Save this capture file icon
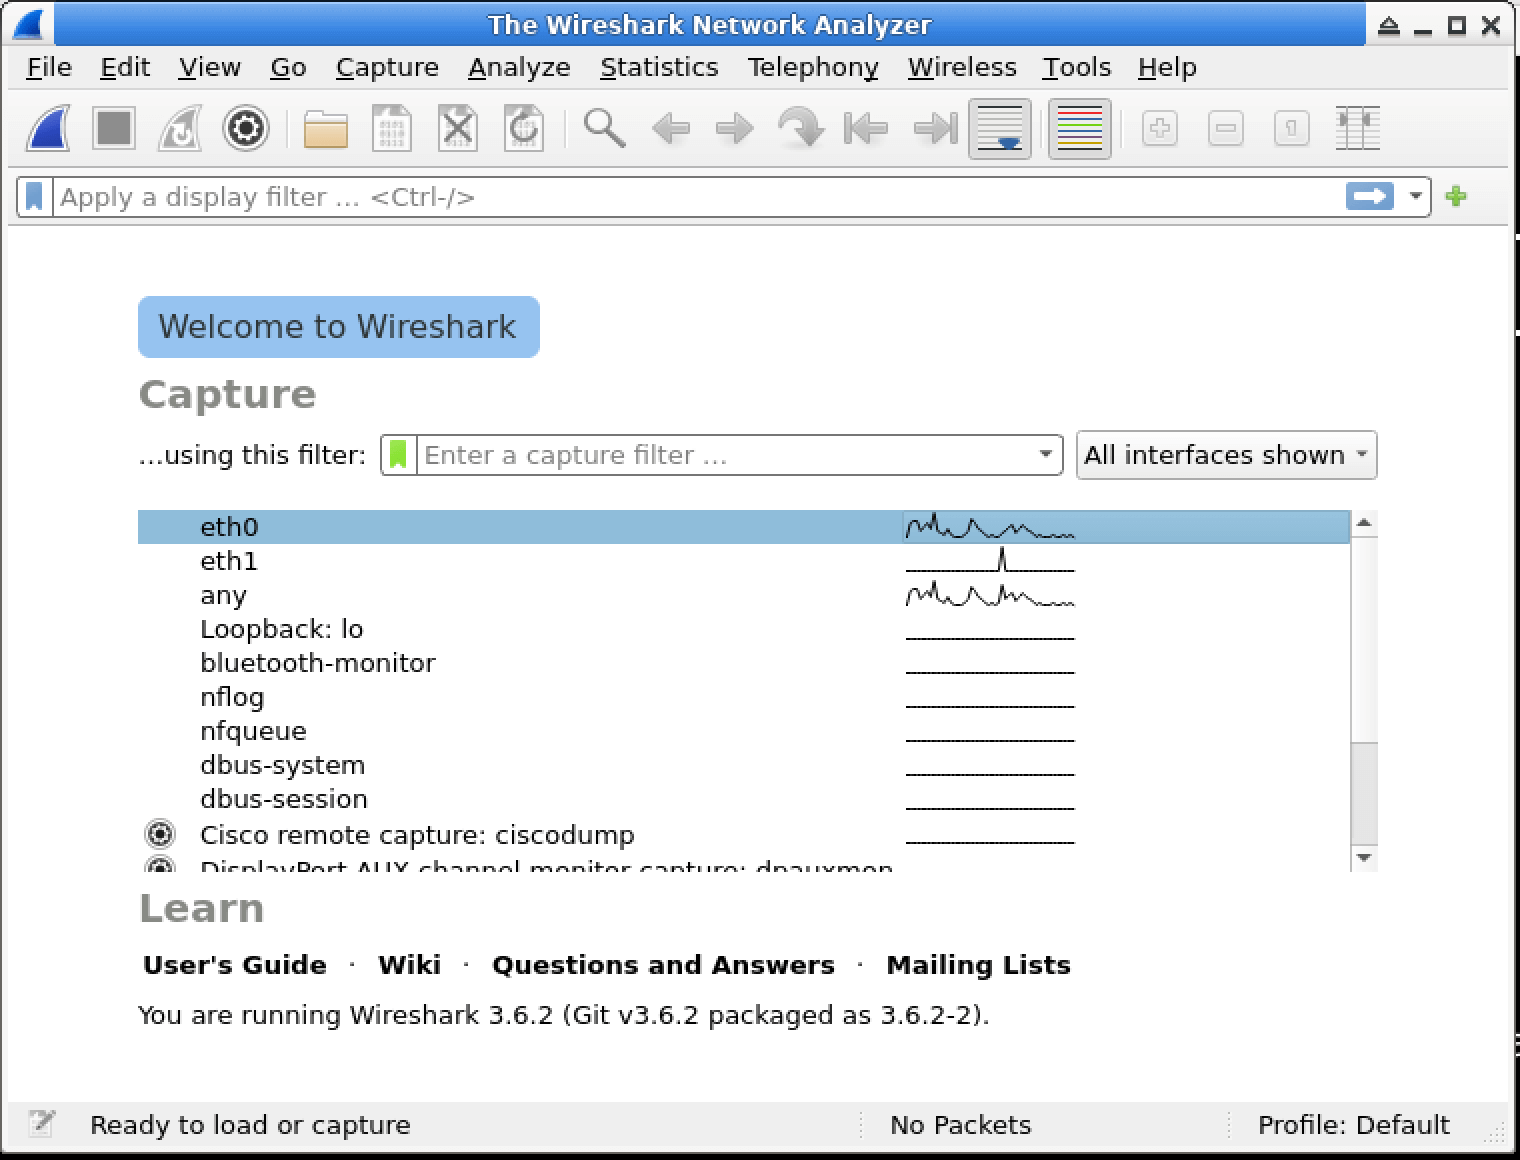This screenshot has width=1520, height=1160. point(392,129)
